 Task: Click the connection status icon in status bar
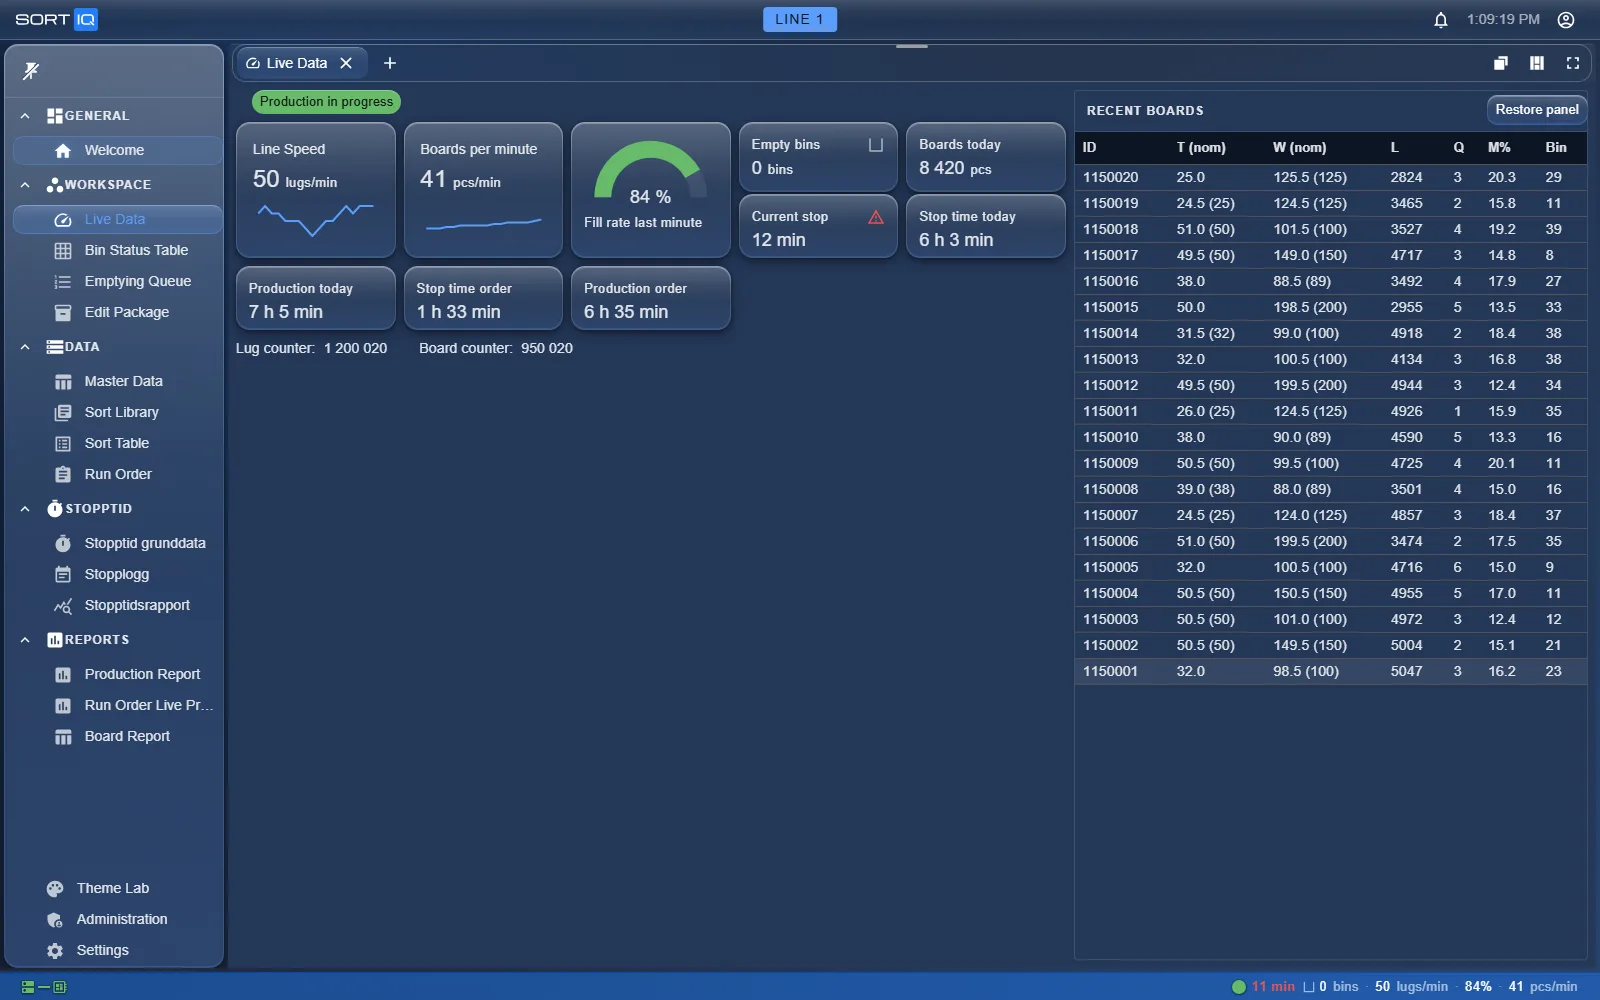pyautogui.click(x=44, y=987)
